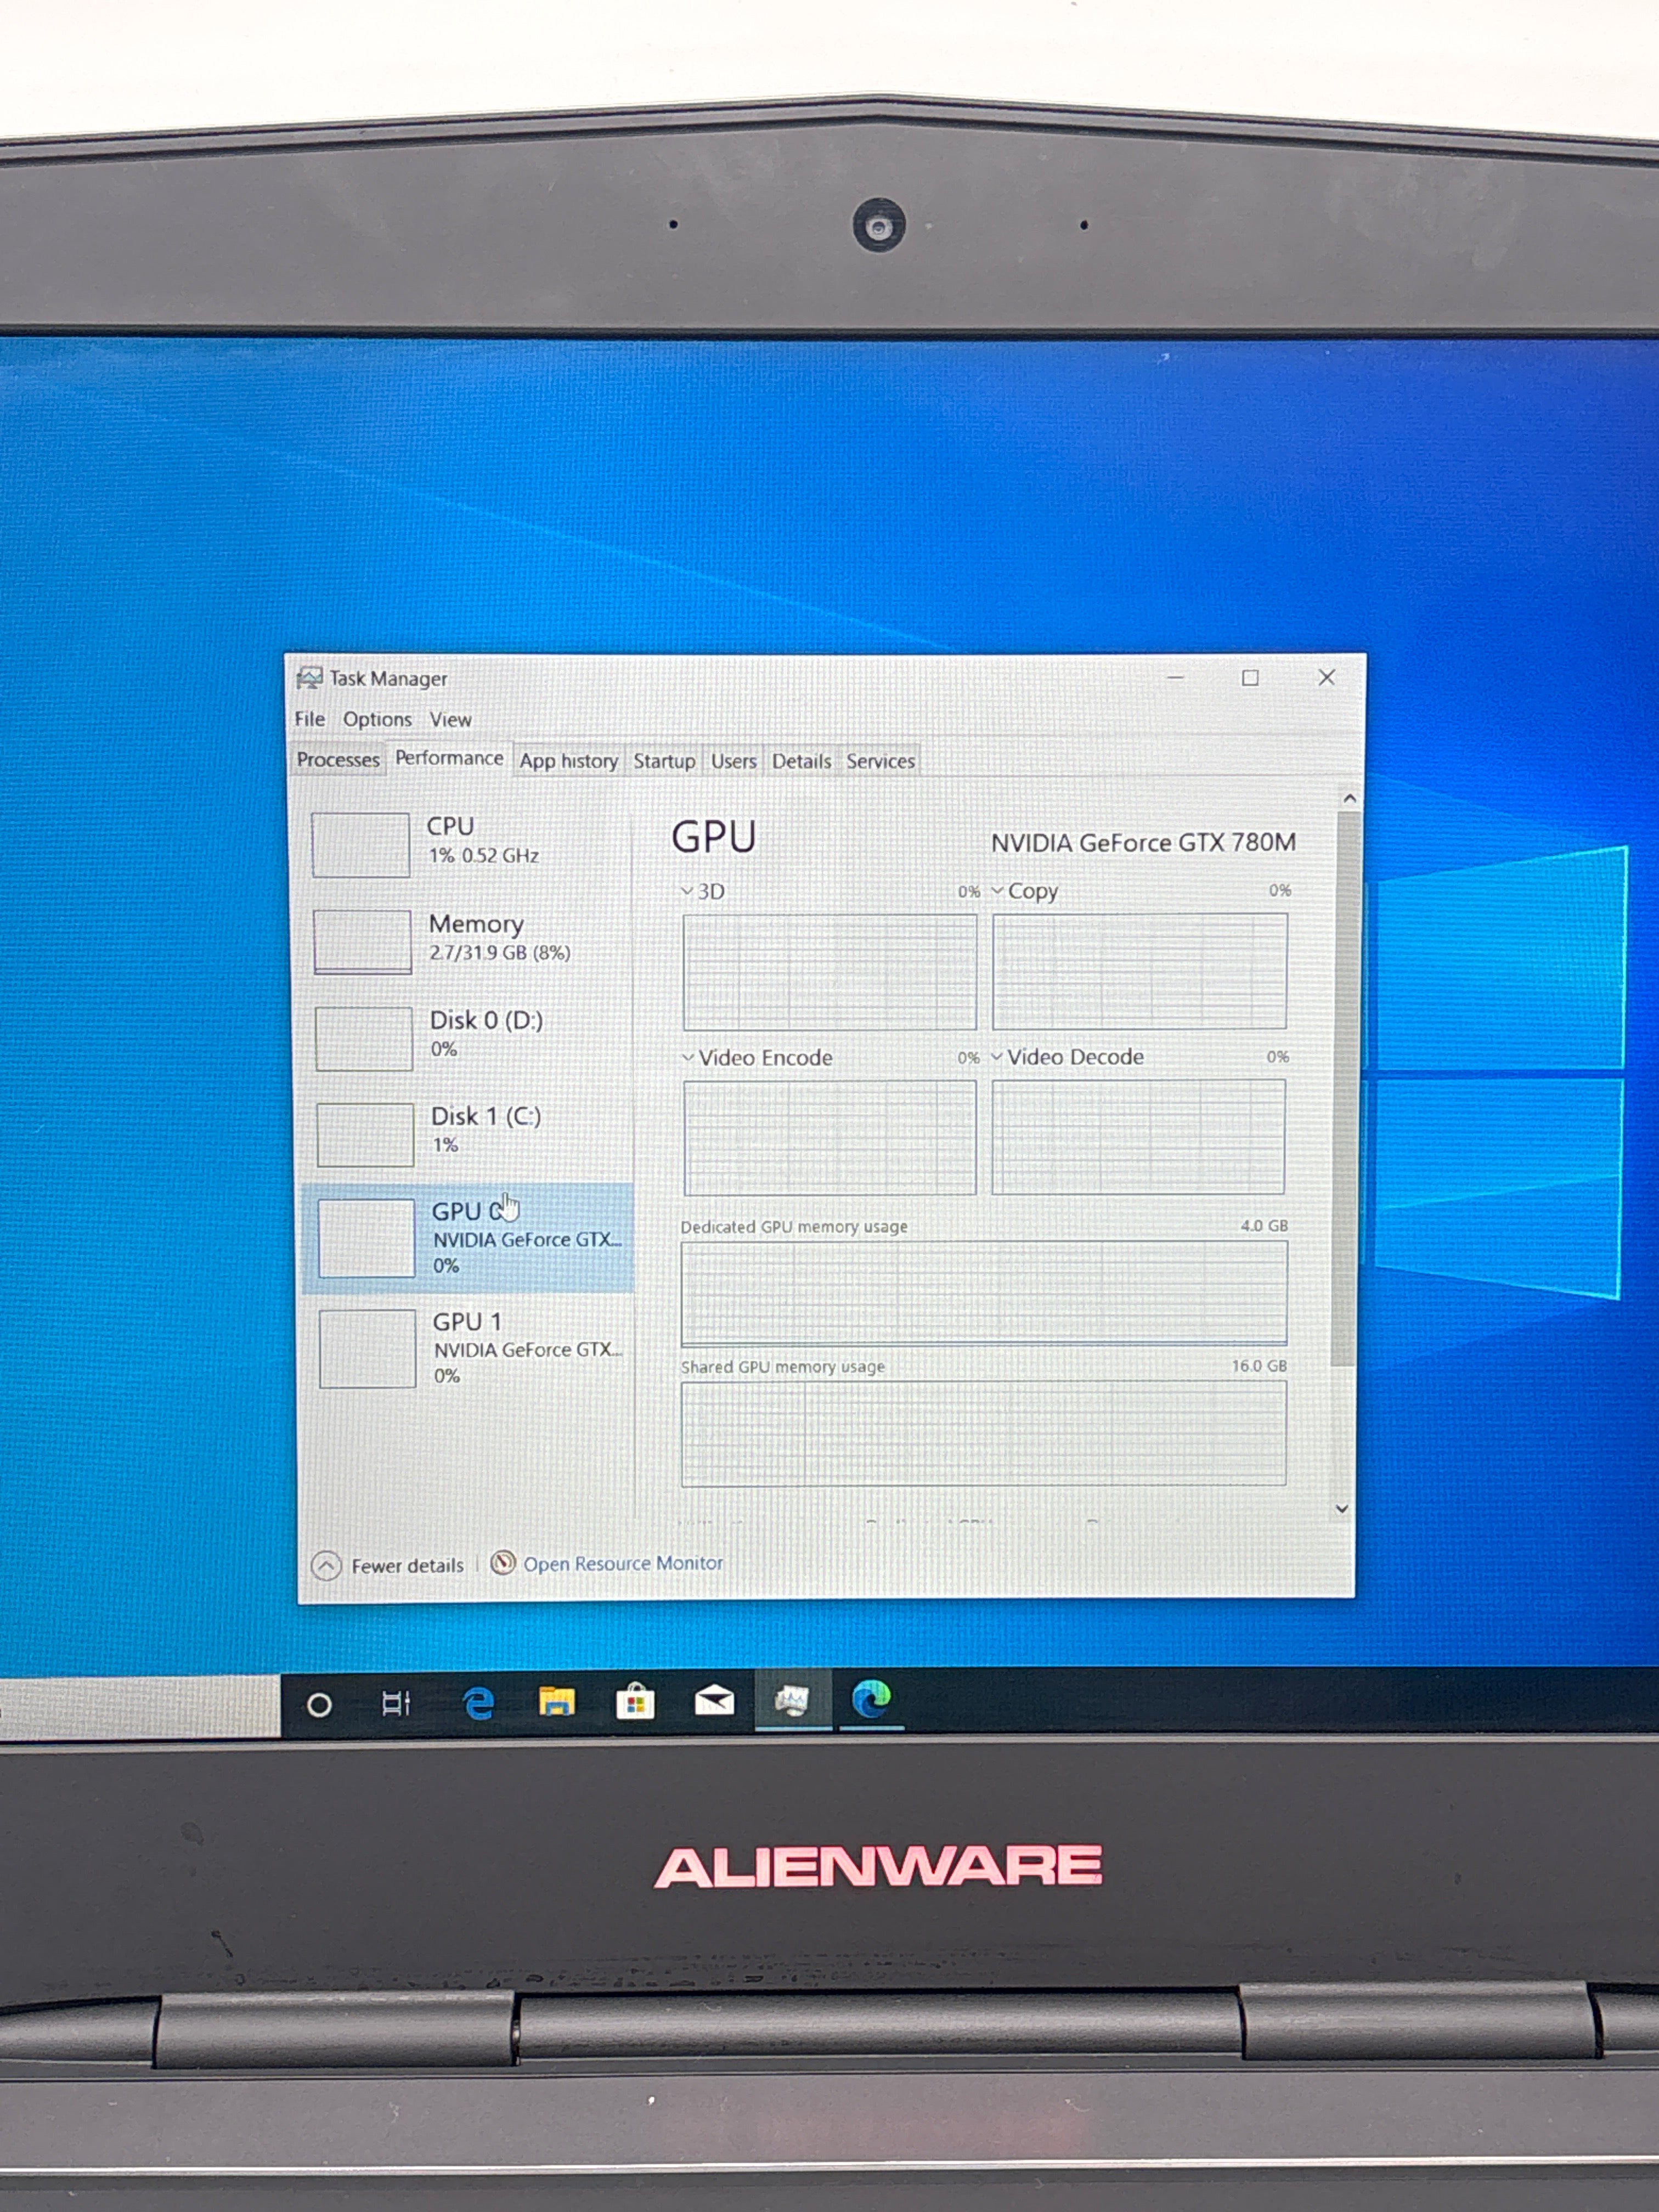Click the Shared GPU memory usage graph
Image resolution: width=1659 pixels, height=2212 pixels.
coord(984,1433)
